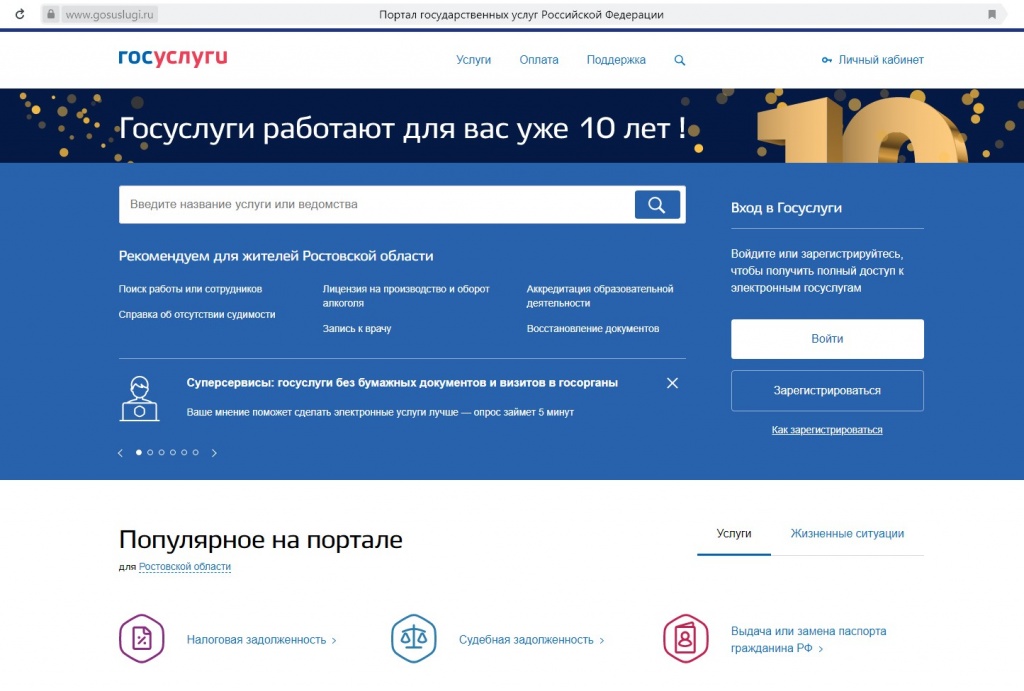Image resolution: width=1024 pixels, height=691 pixels.
Task: Dismiss the superservices banner with X
Action: pyautogui.click(x=672, y=382)
